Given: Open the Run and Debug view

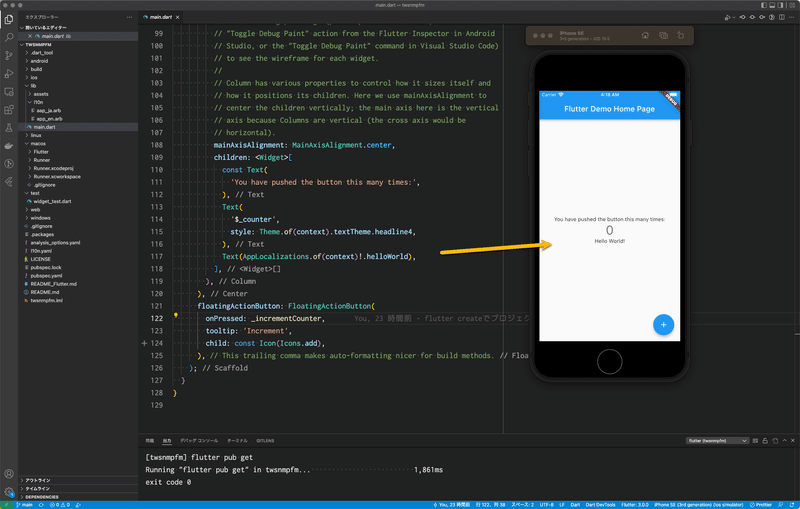Looking at the screenshot, I should [x=9, y=74].
